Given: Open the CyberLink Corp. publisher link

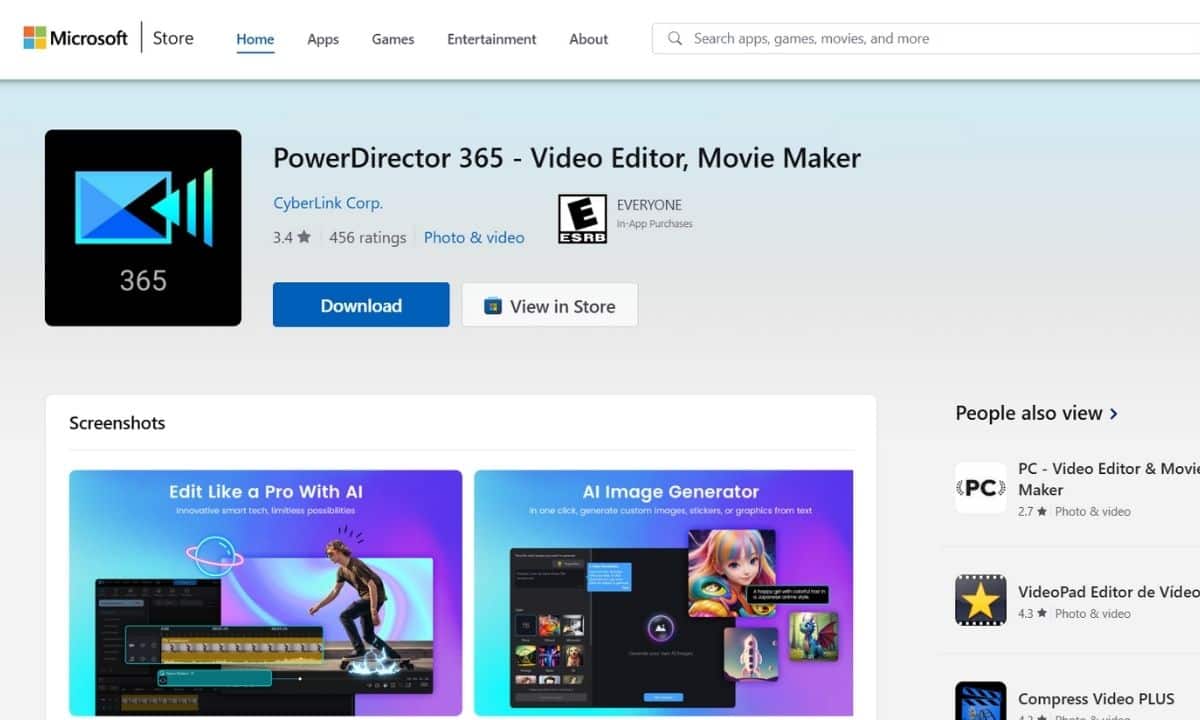Looking at the screenshot, I should point(328,203).
